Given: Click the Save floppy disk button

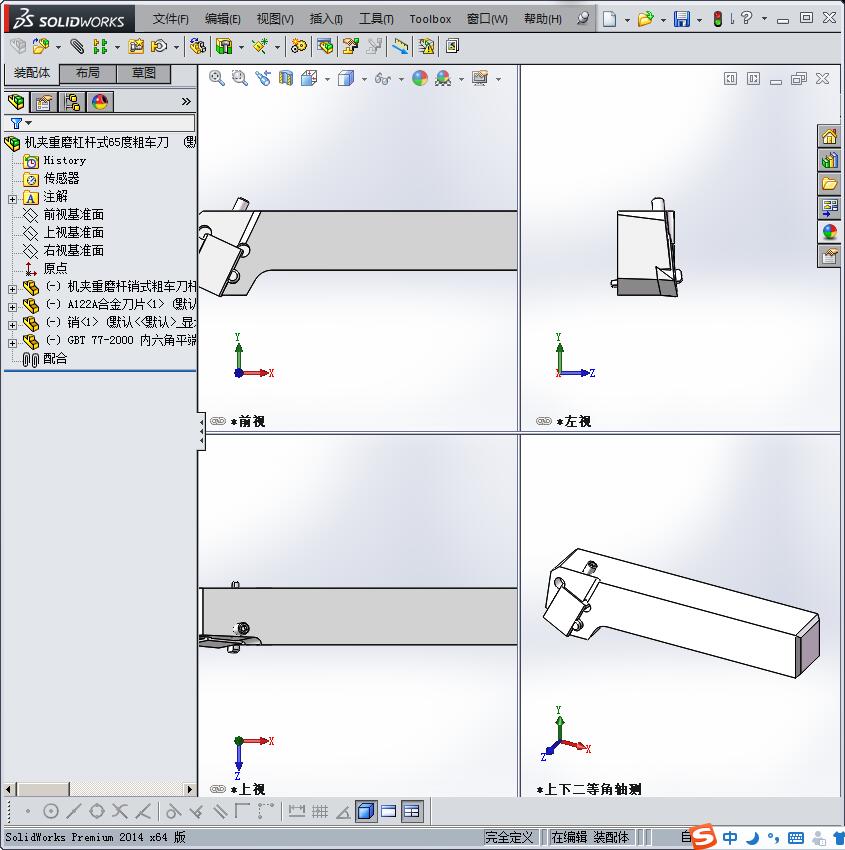Looking at the screenshot, I should pos(681,19).
